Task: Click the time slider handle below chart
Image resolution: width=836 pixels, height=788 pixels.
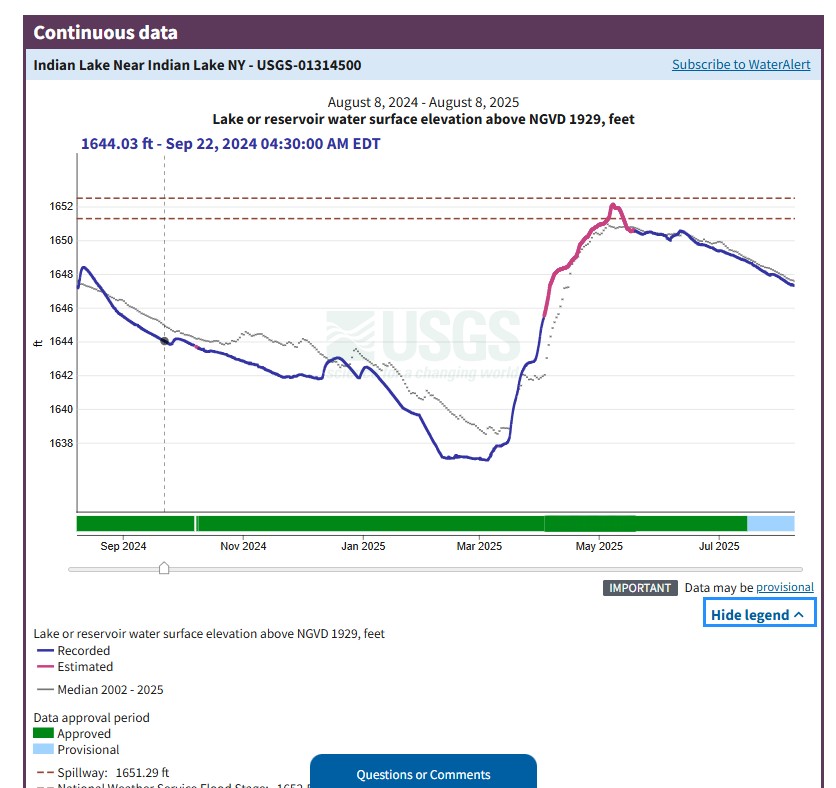Action: (164, 569)
